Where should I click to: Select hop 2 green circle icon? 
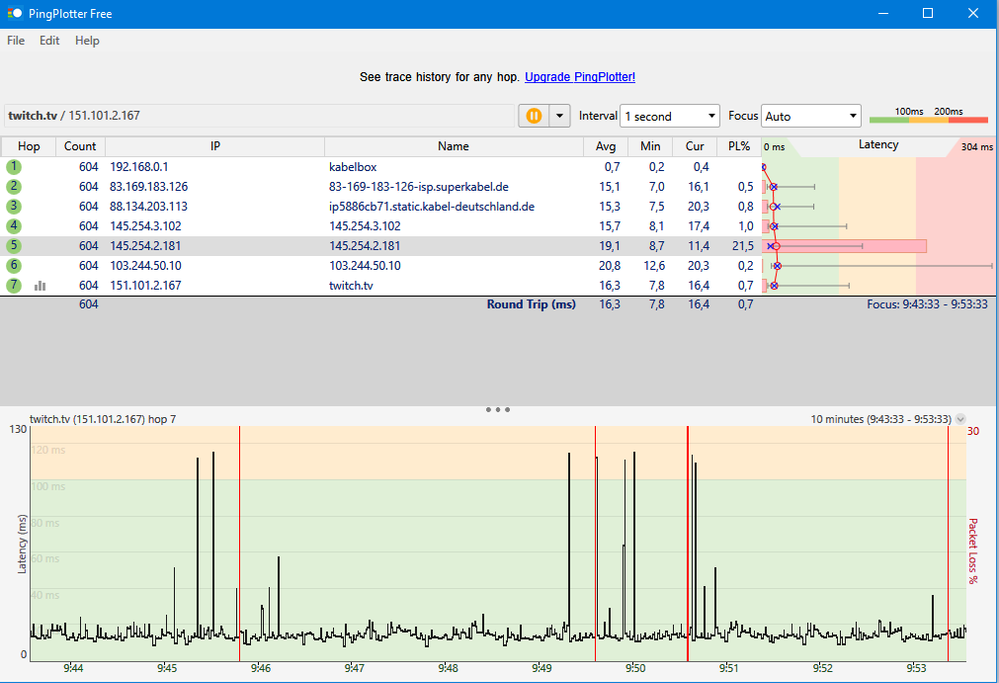(14, 187)
